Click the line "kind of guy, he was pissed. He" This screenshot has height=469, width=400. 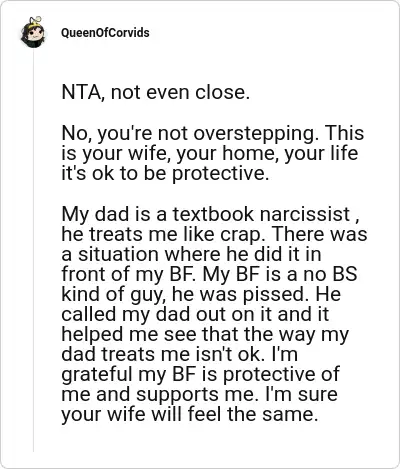[x=201, y=294]
